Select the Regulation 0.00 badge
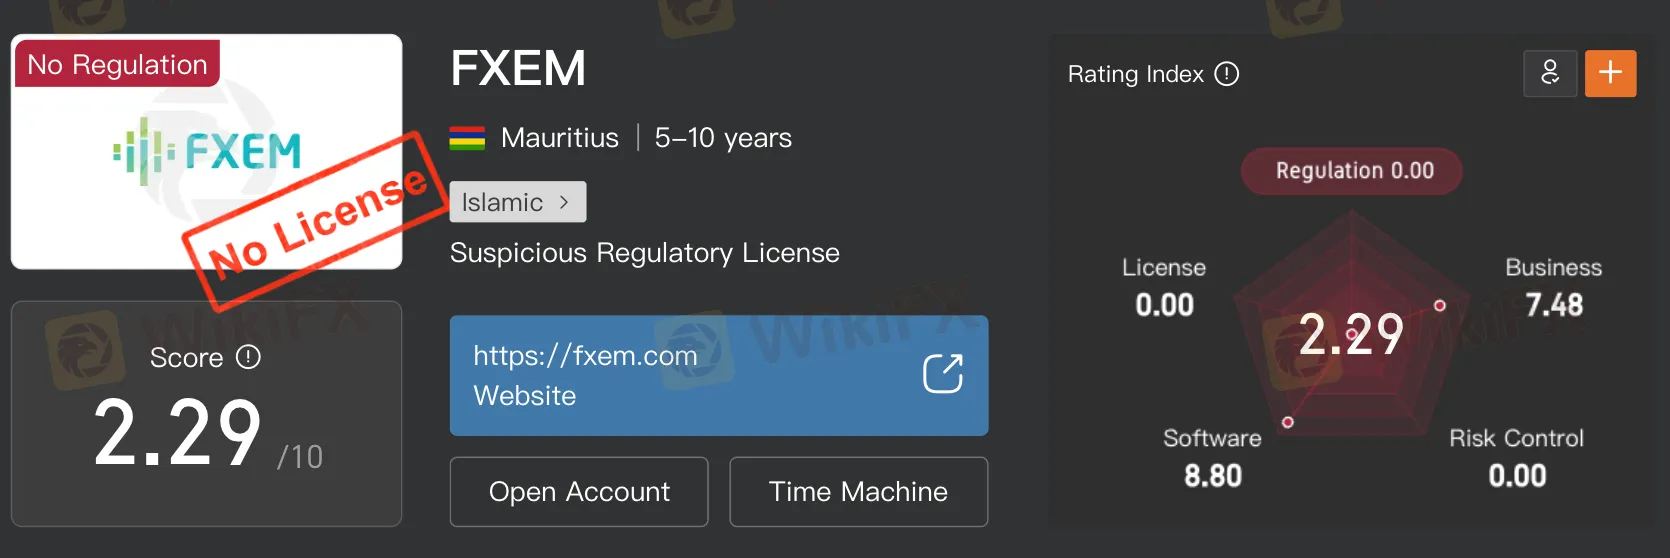1670x558 pixels. click(1352, 171)
